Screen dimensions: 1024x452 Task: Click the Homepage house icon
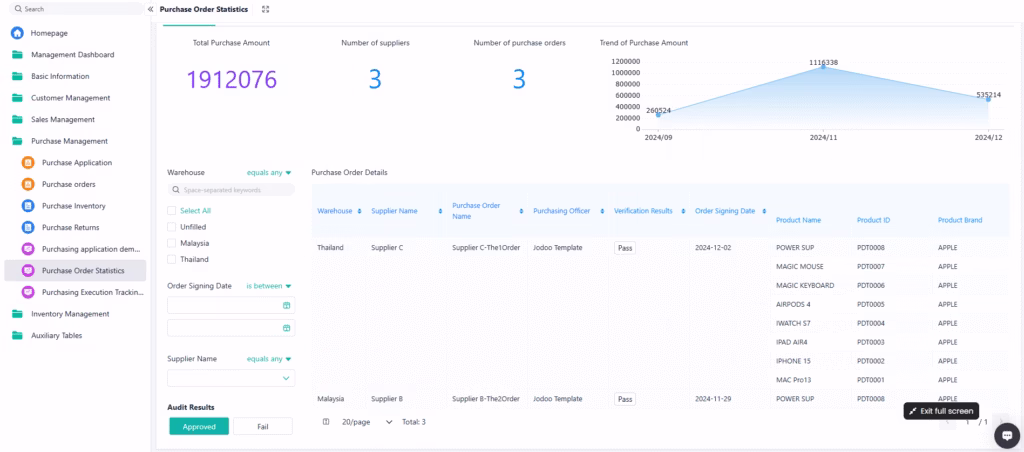17,33
